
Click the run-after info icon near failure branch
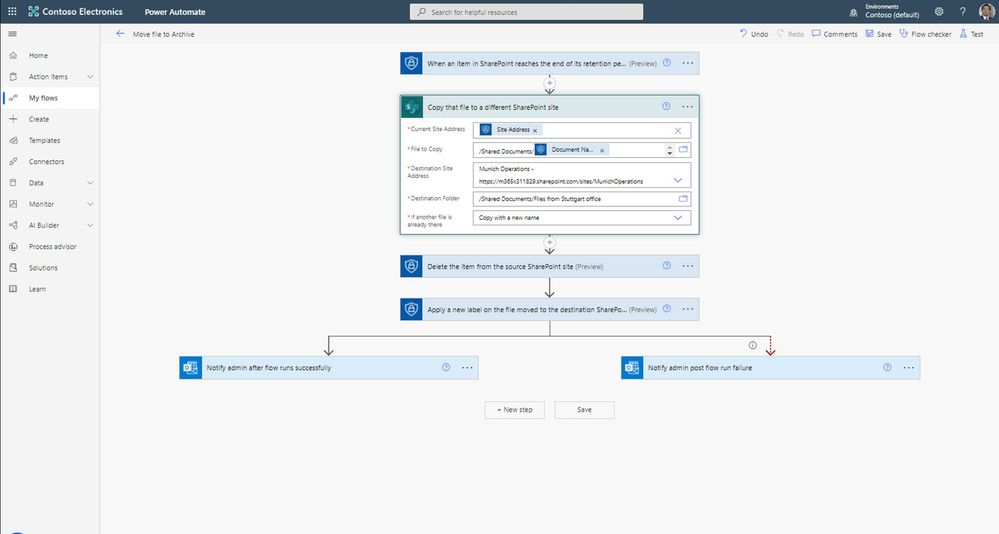point(752,345)
